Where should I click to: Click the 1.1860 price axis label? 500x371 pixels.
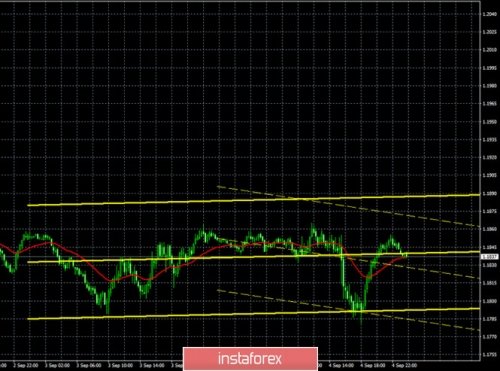(490, 229)
